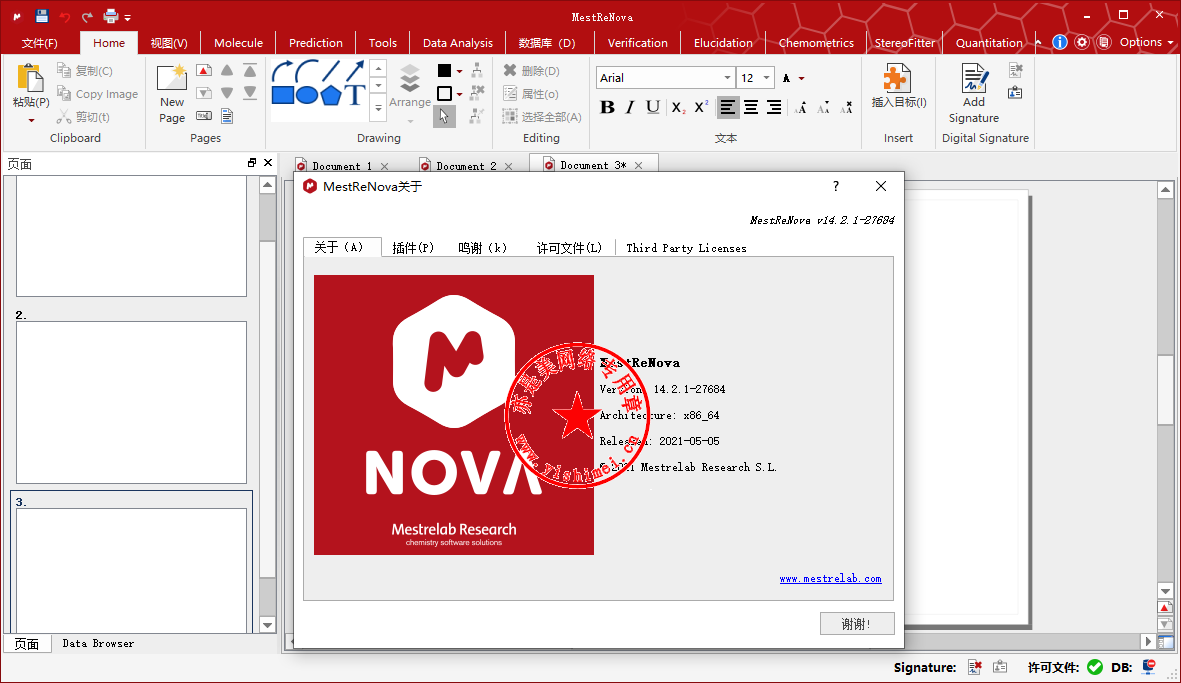This screenshot has height=683, width=1181.
Task: Click the Insert Object puzzle icon
Action: pos(898,78)
